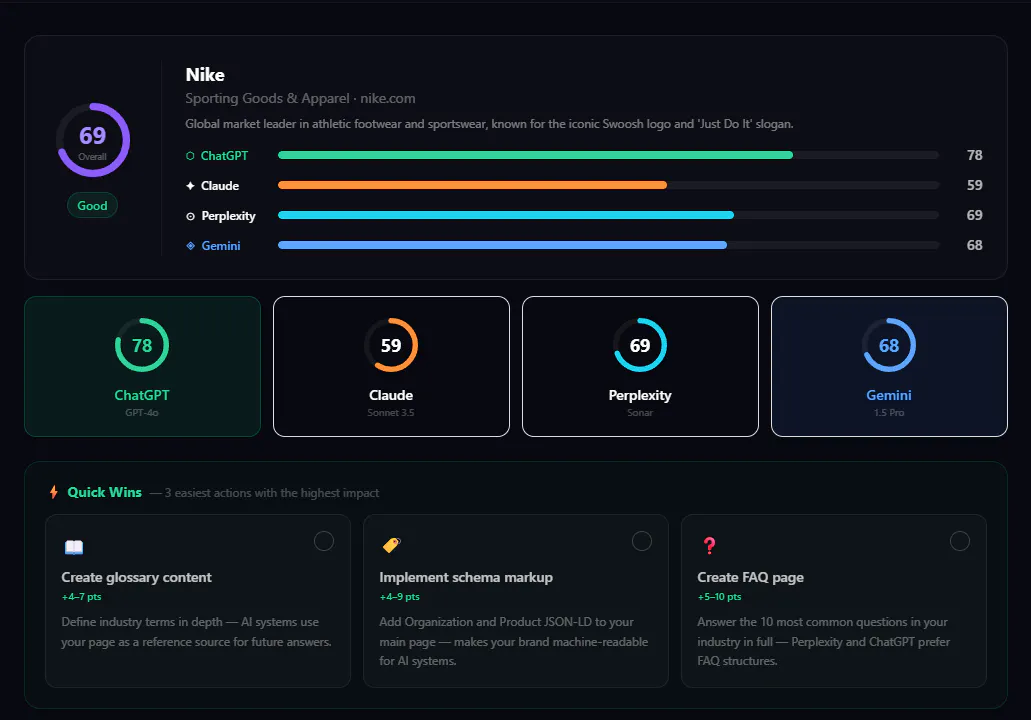Click the 78 value beside ChatGPT bar
This screenshot has width=1031, height=720.
point(974,155)
